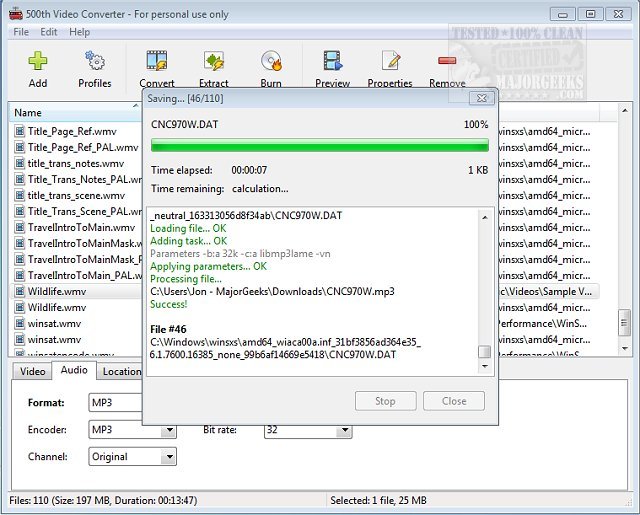
Task: Open the Profiles gear icon
Action: click(x=95, y=60)
